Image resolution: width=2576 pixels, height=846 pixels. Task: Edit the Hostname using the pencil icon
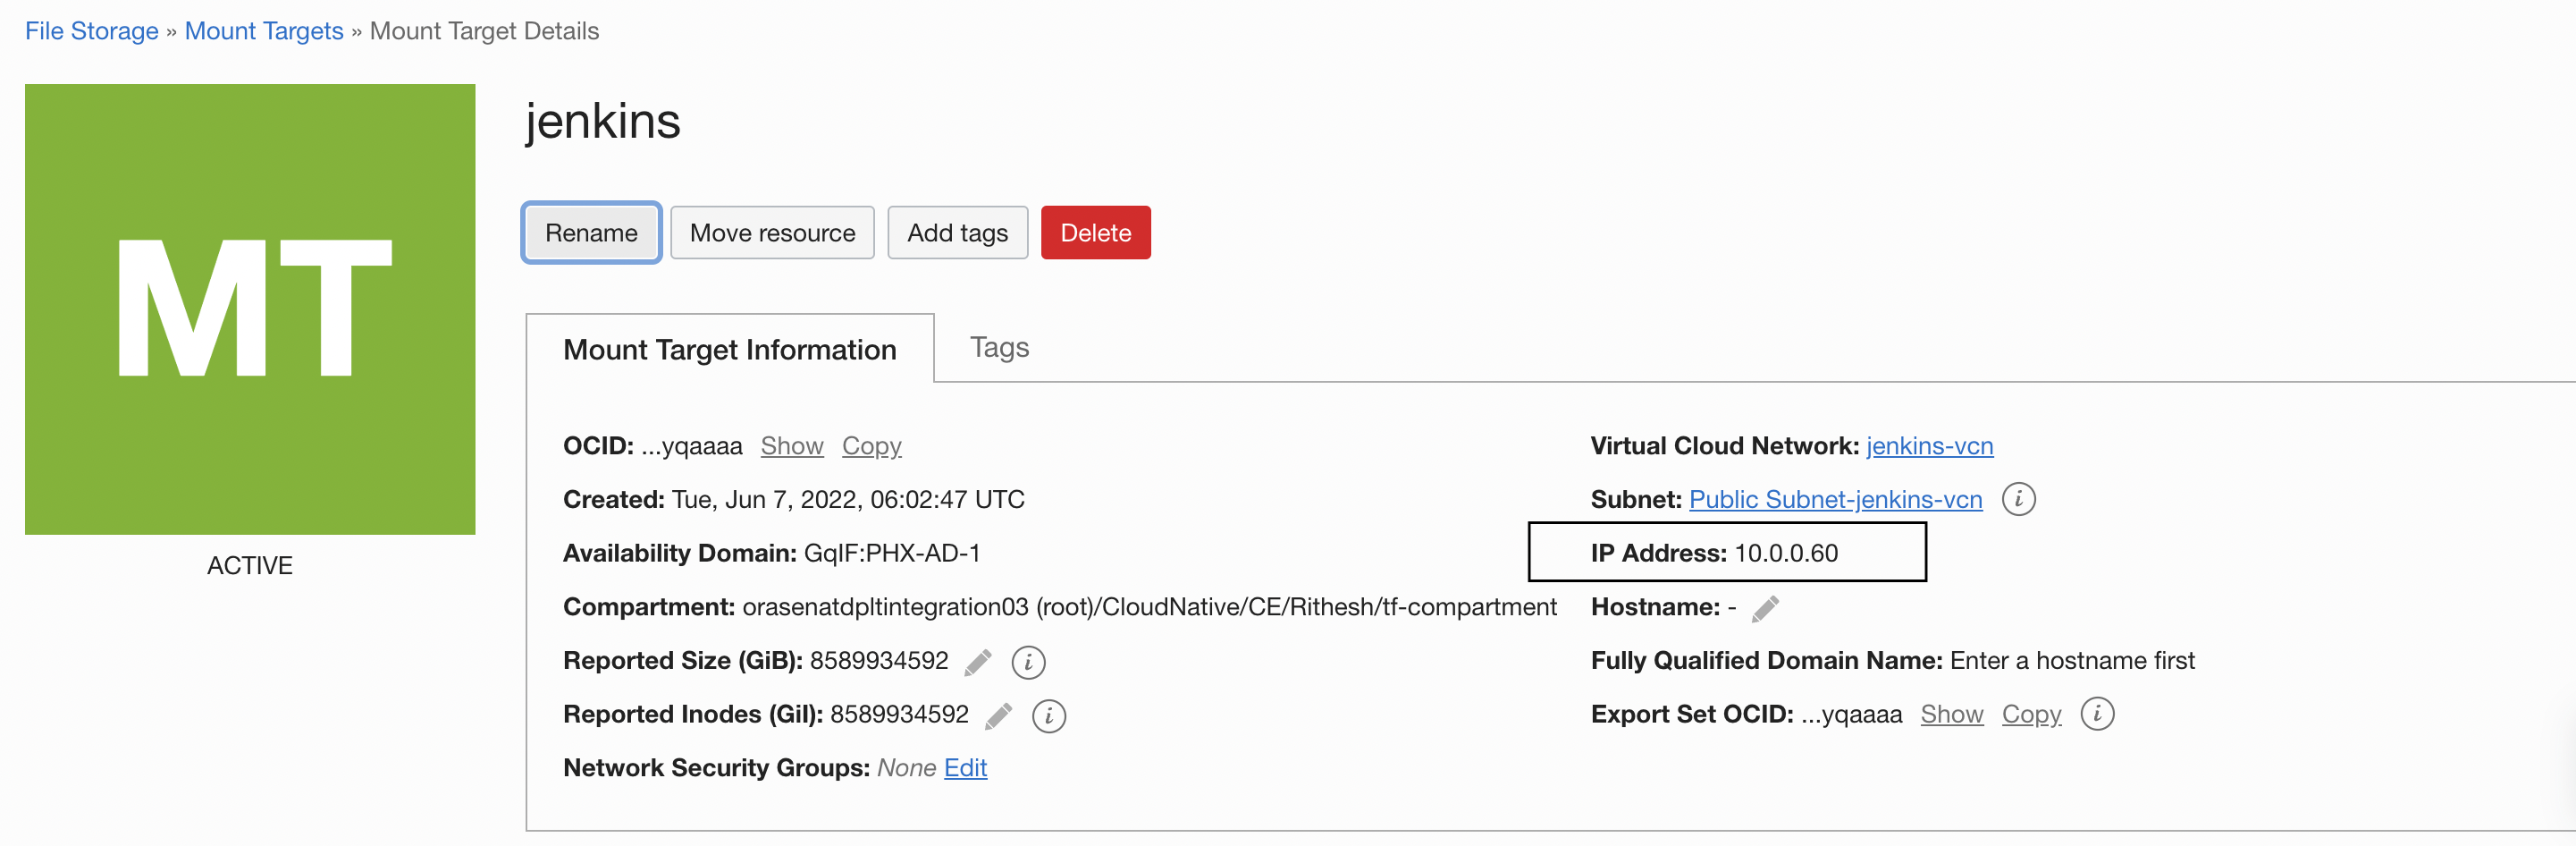[x=1766, y=607]
